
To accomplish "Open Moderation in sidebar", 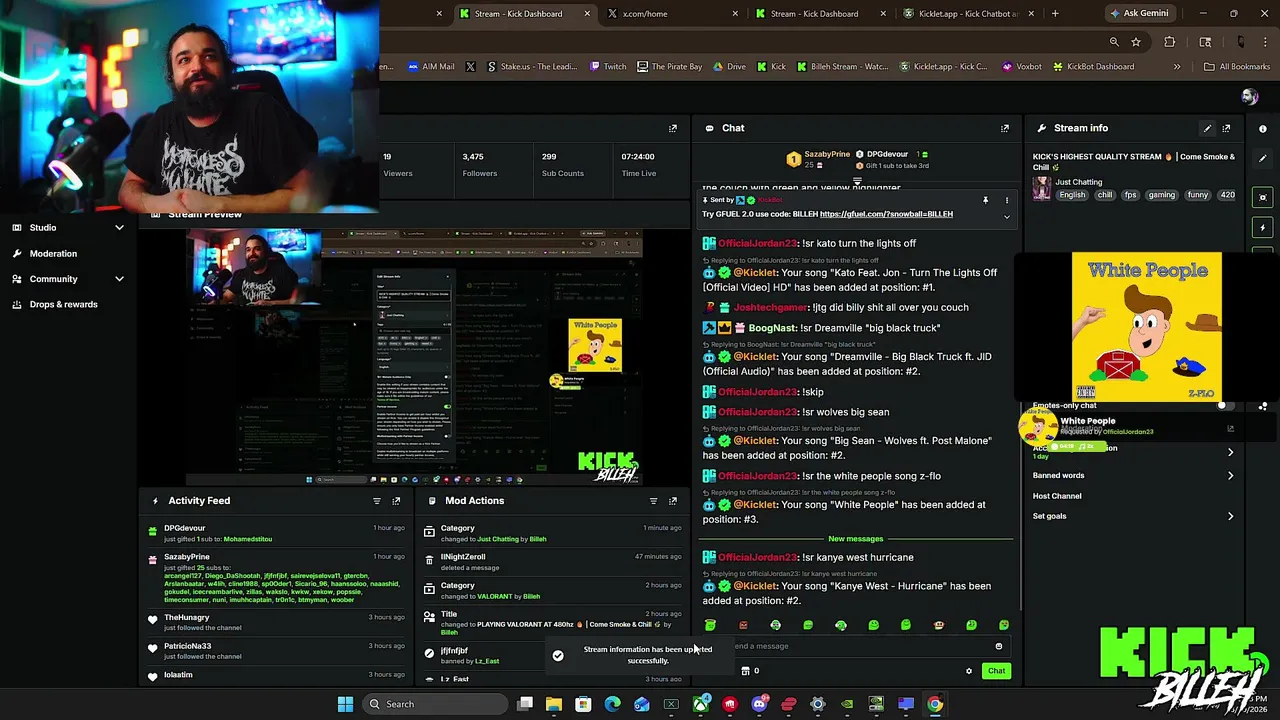I will click(53, 253).
